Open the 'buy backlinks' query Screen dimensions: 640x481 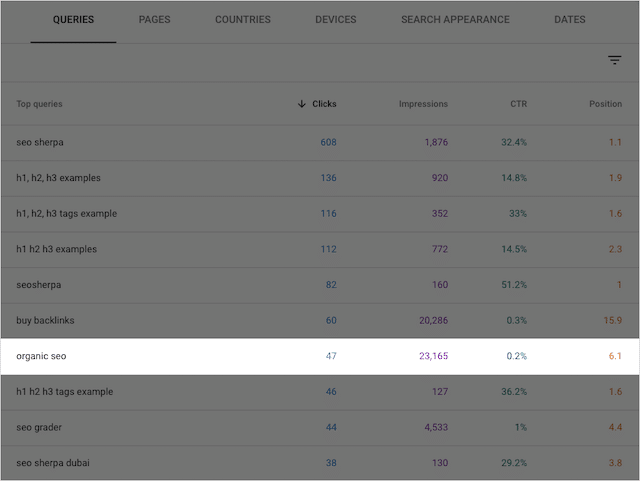pyautogui.click(x=45, y=321)
